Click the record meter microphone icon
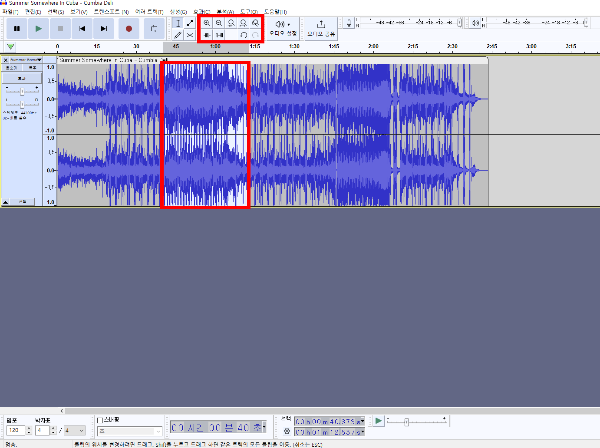600x448 pixels. [349, 23]
